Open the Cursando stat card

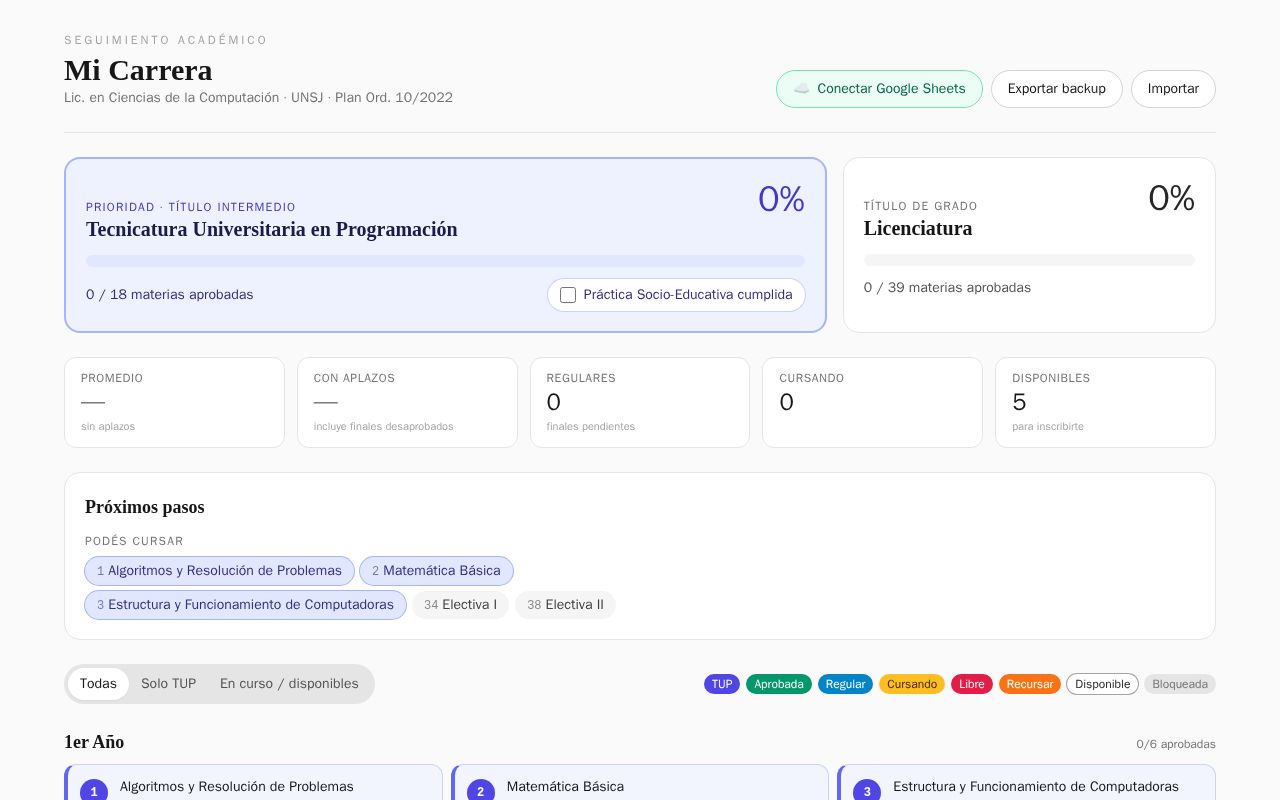(x=872, y=402)
